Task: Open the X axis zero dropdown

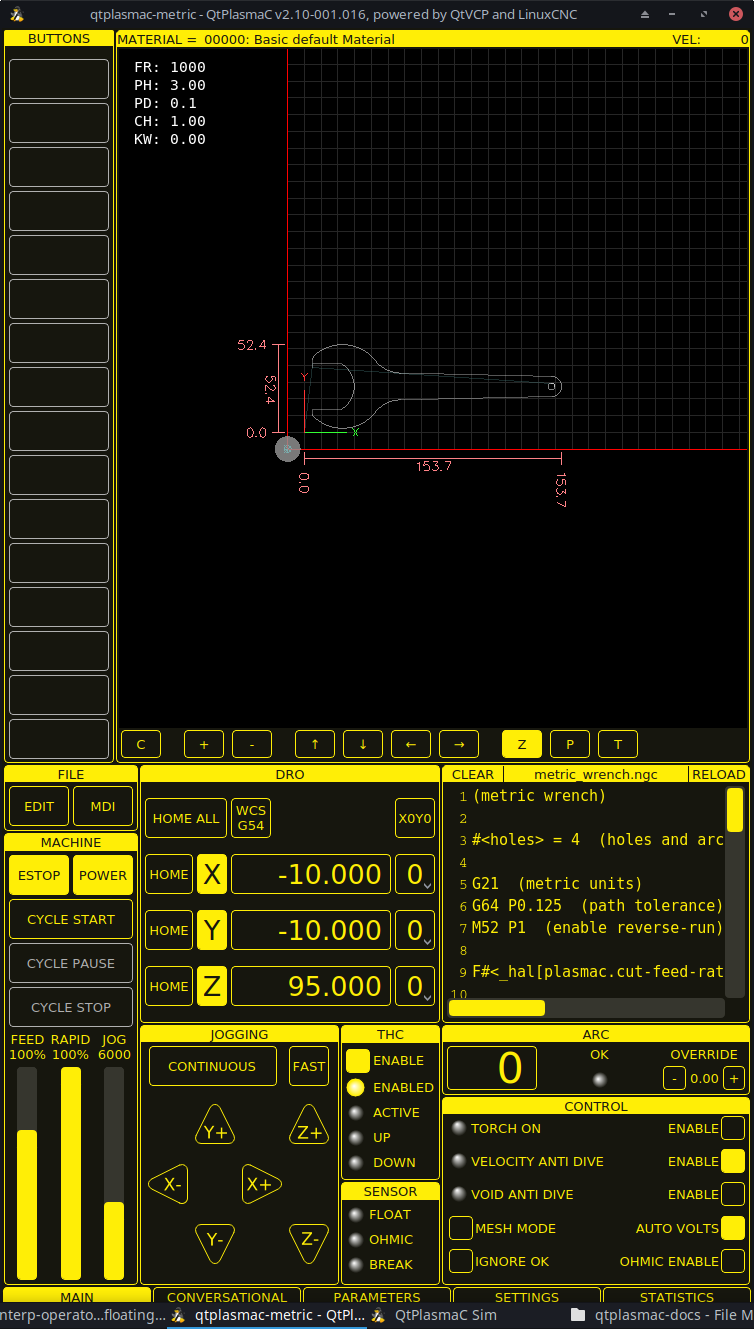Action: click(415, 875)
